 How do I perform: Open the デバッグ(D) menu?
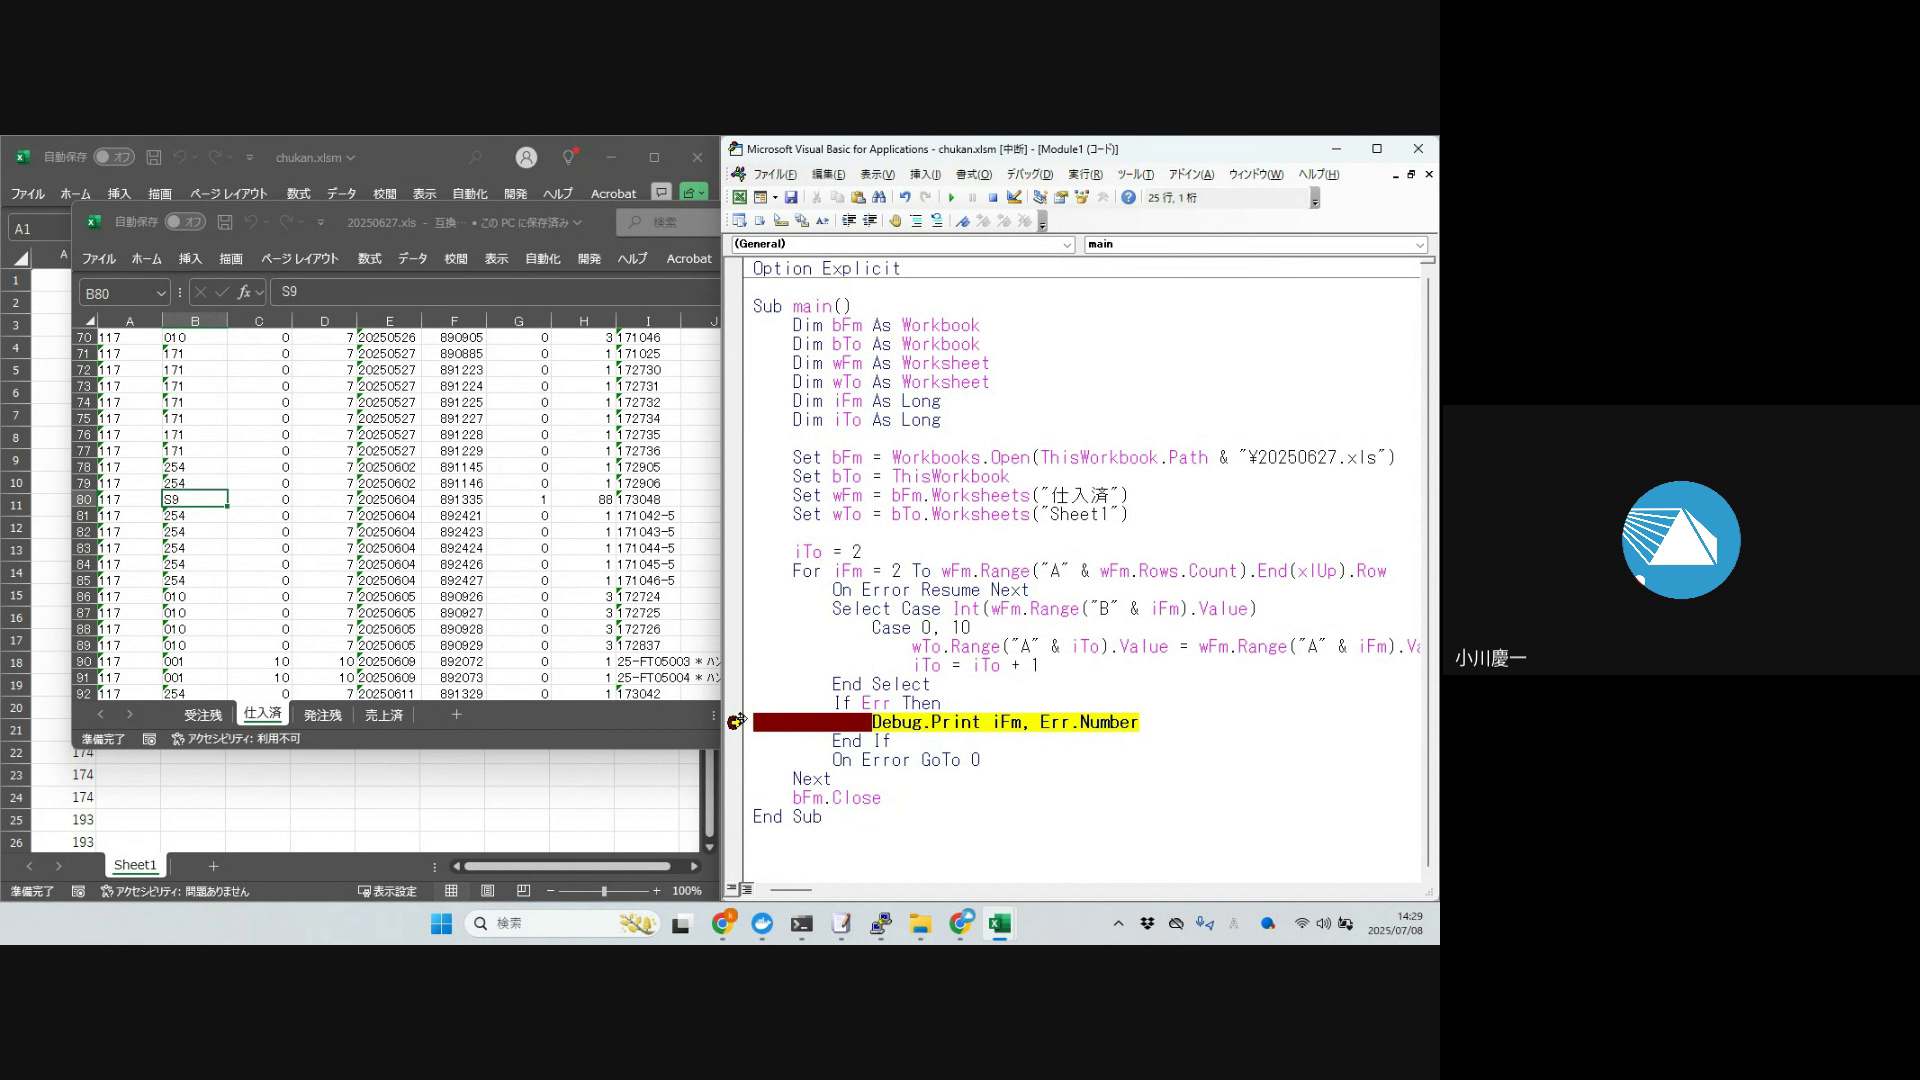tap(1029, 175)
